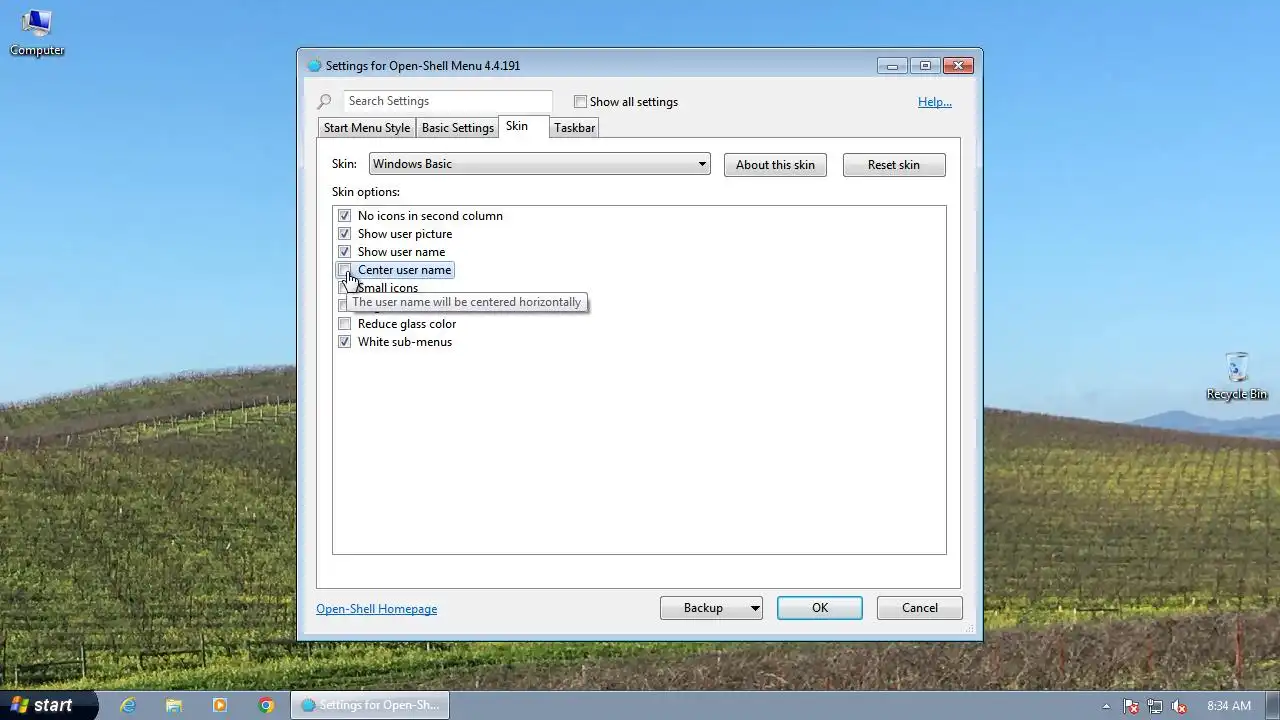Expand the Backup button dropdown

coord(755,608)
